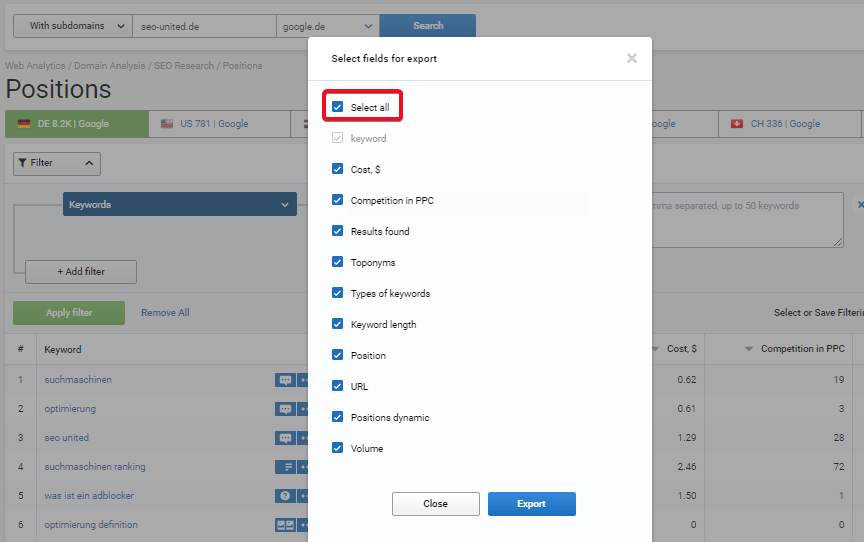Uncheck the Volume export field
864x542 pixels.
(x=337, y=448)
